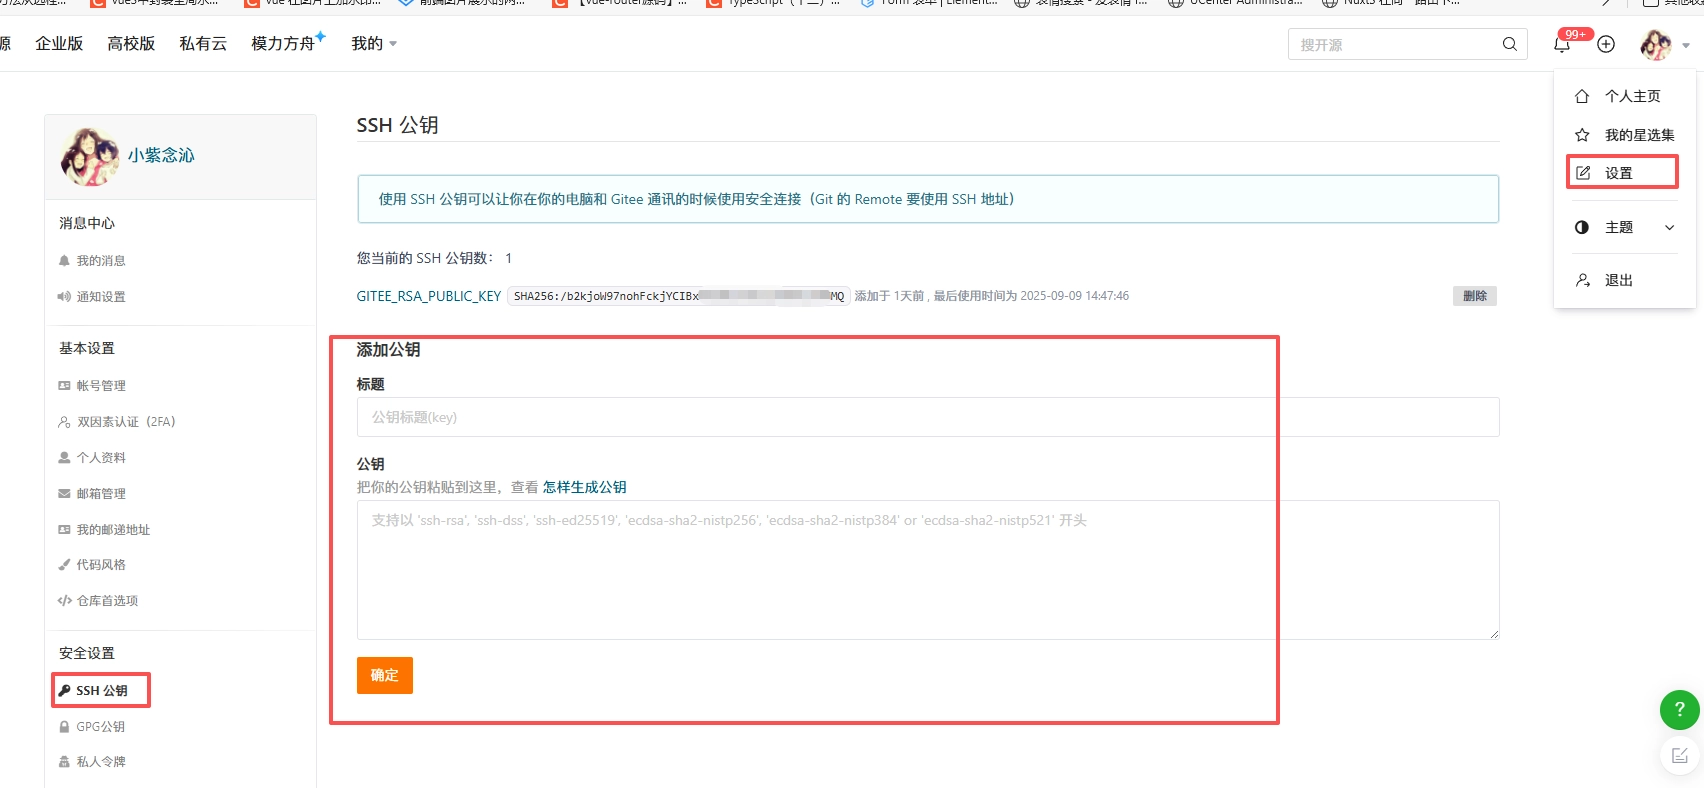Click the icon beside 我的邮递地址
The width and height of the screenshot is (1704, 788).
point(64,530)
